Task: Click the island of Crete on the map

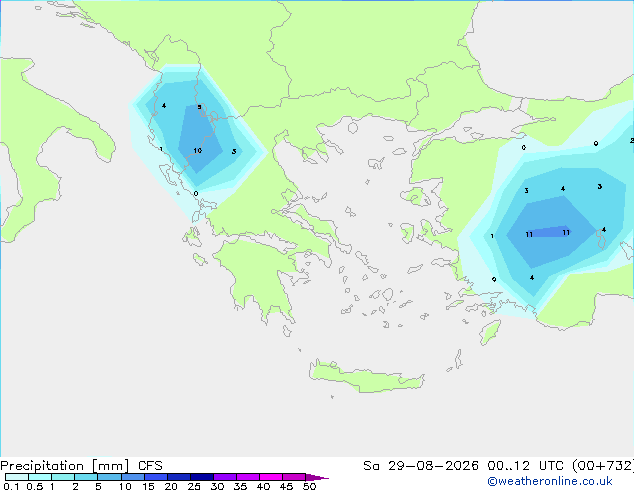Action: [366, 377]
